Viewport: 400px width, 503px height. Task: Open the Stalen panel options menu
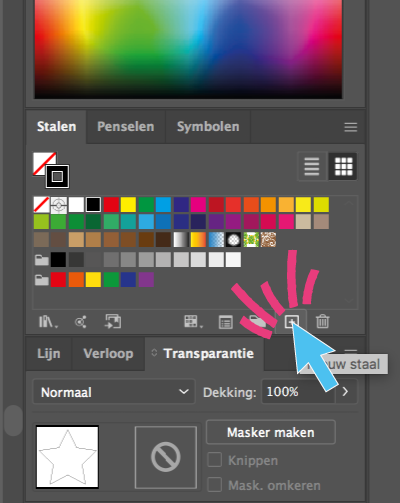[351, 127]
